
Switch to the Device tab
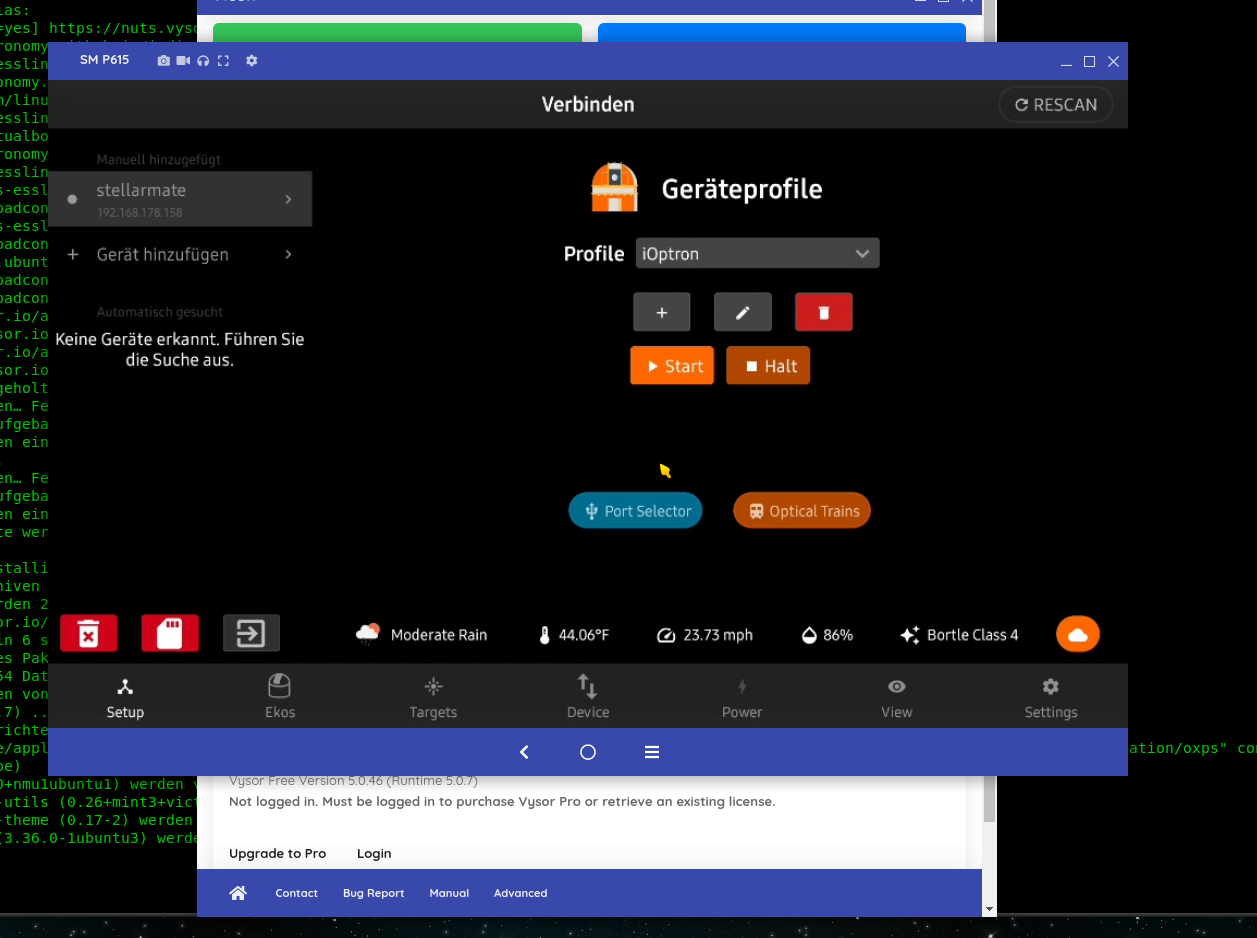coord(588,698)
